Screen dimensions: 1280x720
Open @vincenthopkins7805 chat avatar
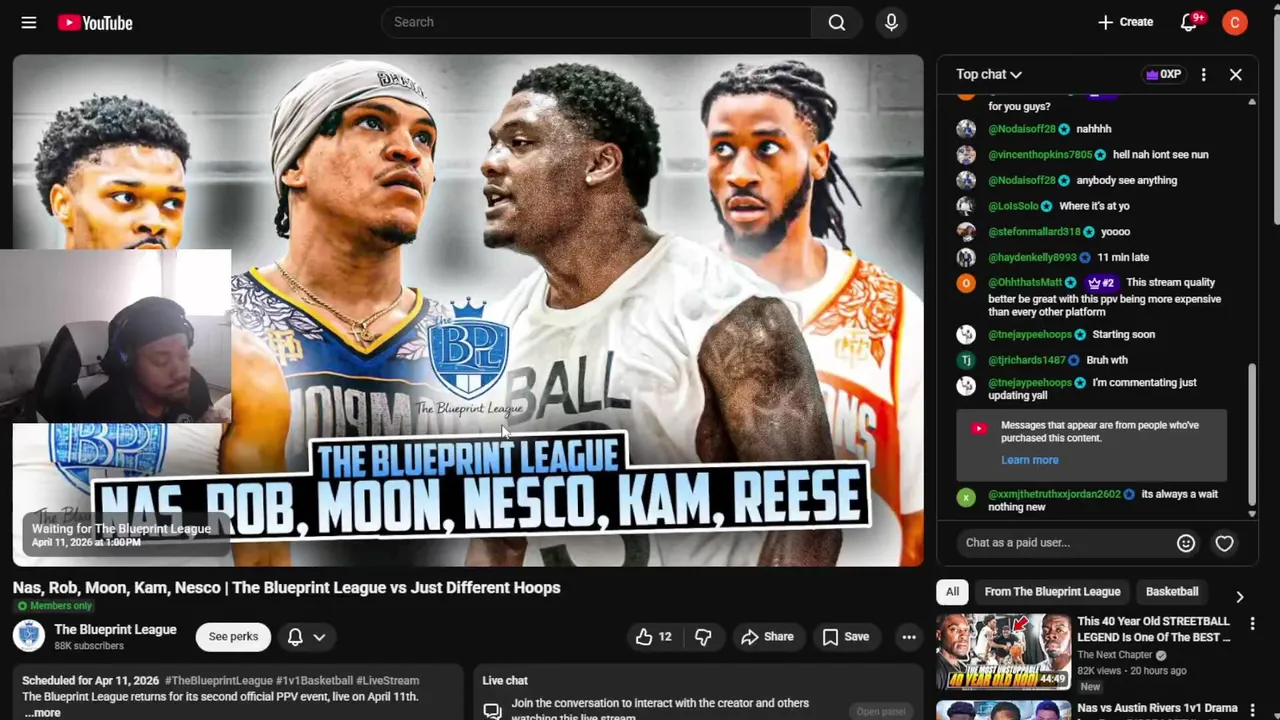(966, 155)
